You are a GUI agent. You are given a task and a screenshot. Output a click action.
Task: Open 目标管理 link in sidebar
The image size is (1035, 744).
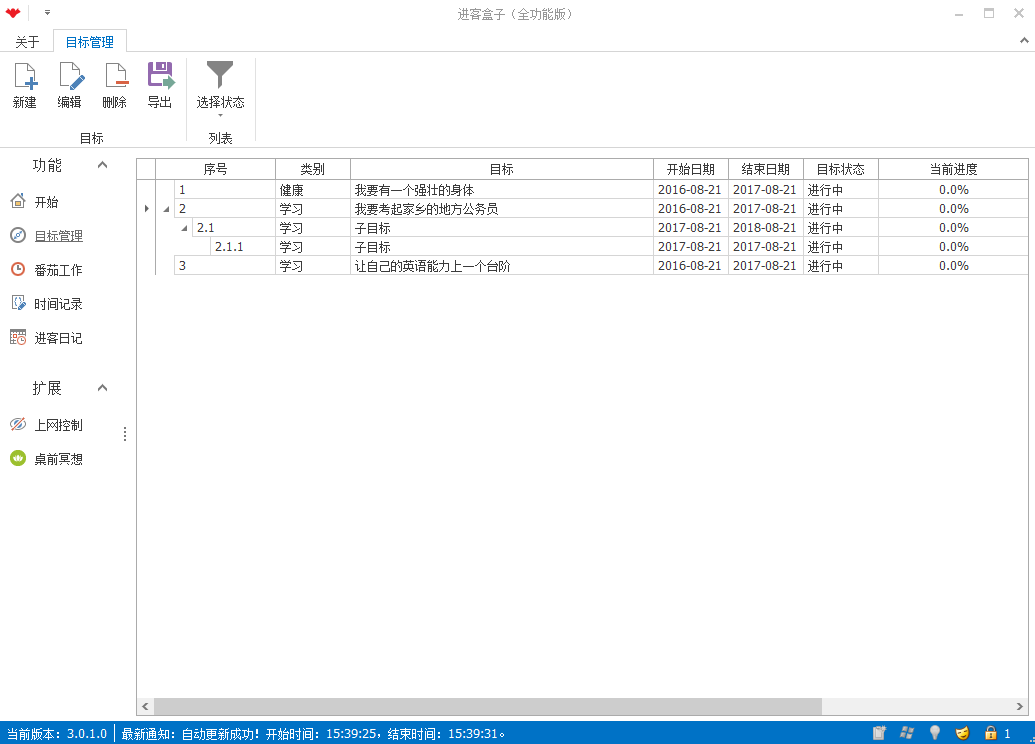[x=59, y=236]
